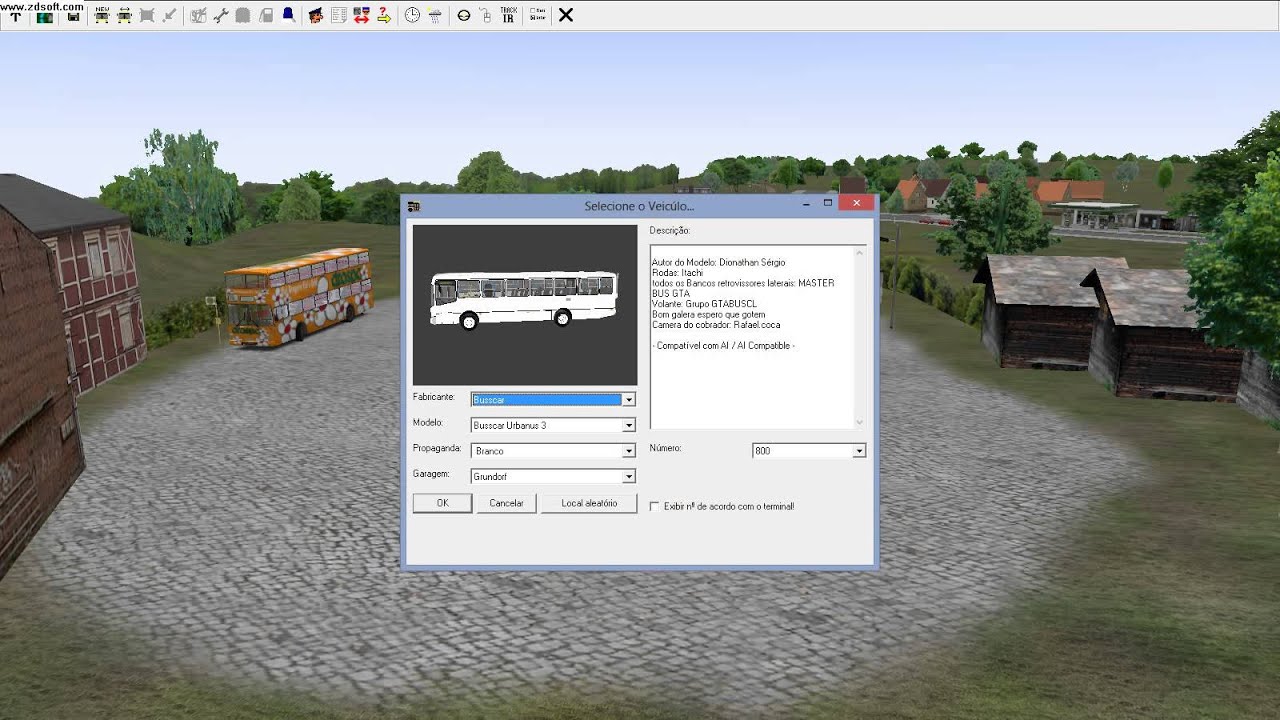Open the Número dropdown showing 800
This screenshot has height=720, width=1280.
pyautogui.click(x=808, y=451)
